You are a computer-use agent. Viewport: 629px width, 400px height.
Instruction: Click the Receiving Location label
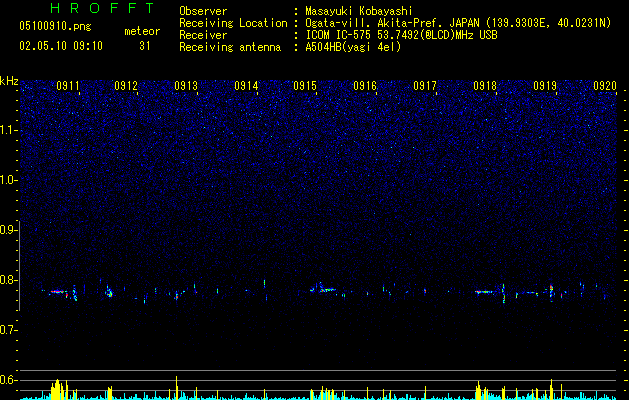tap(233, 23)
